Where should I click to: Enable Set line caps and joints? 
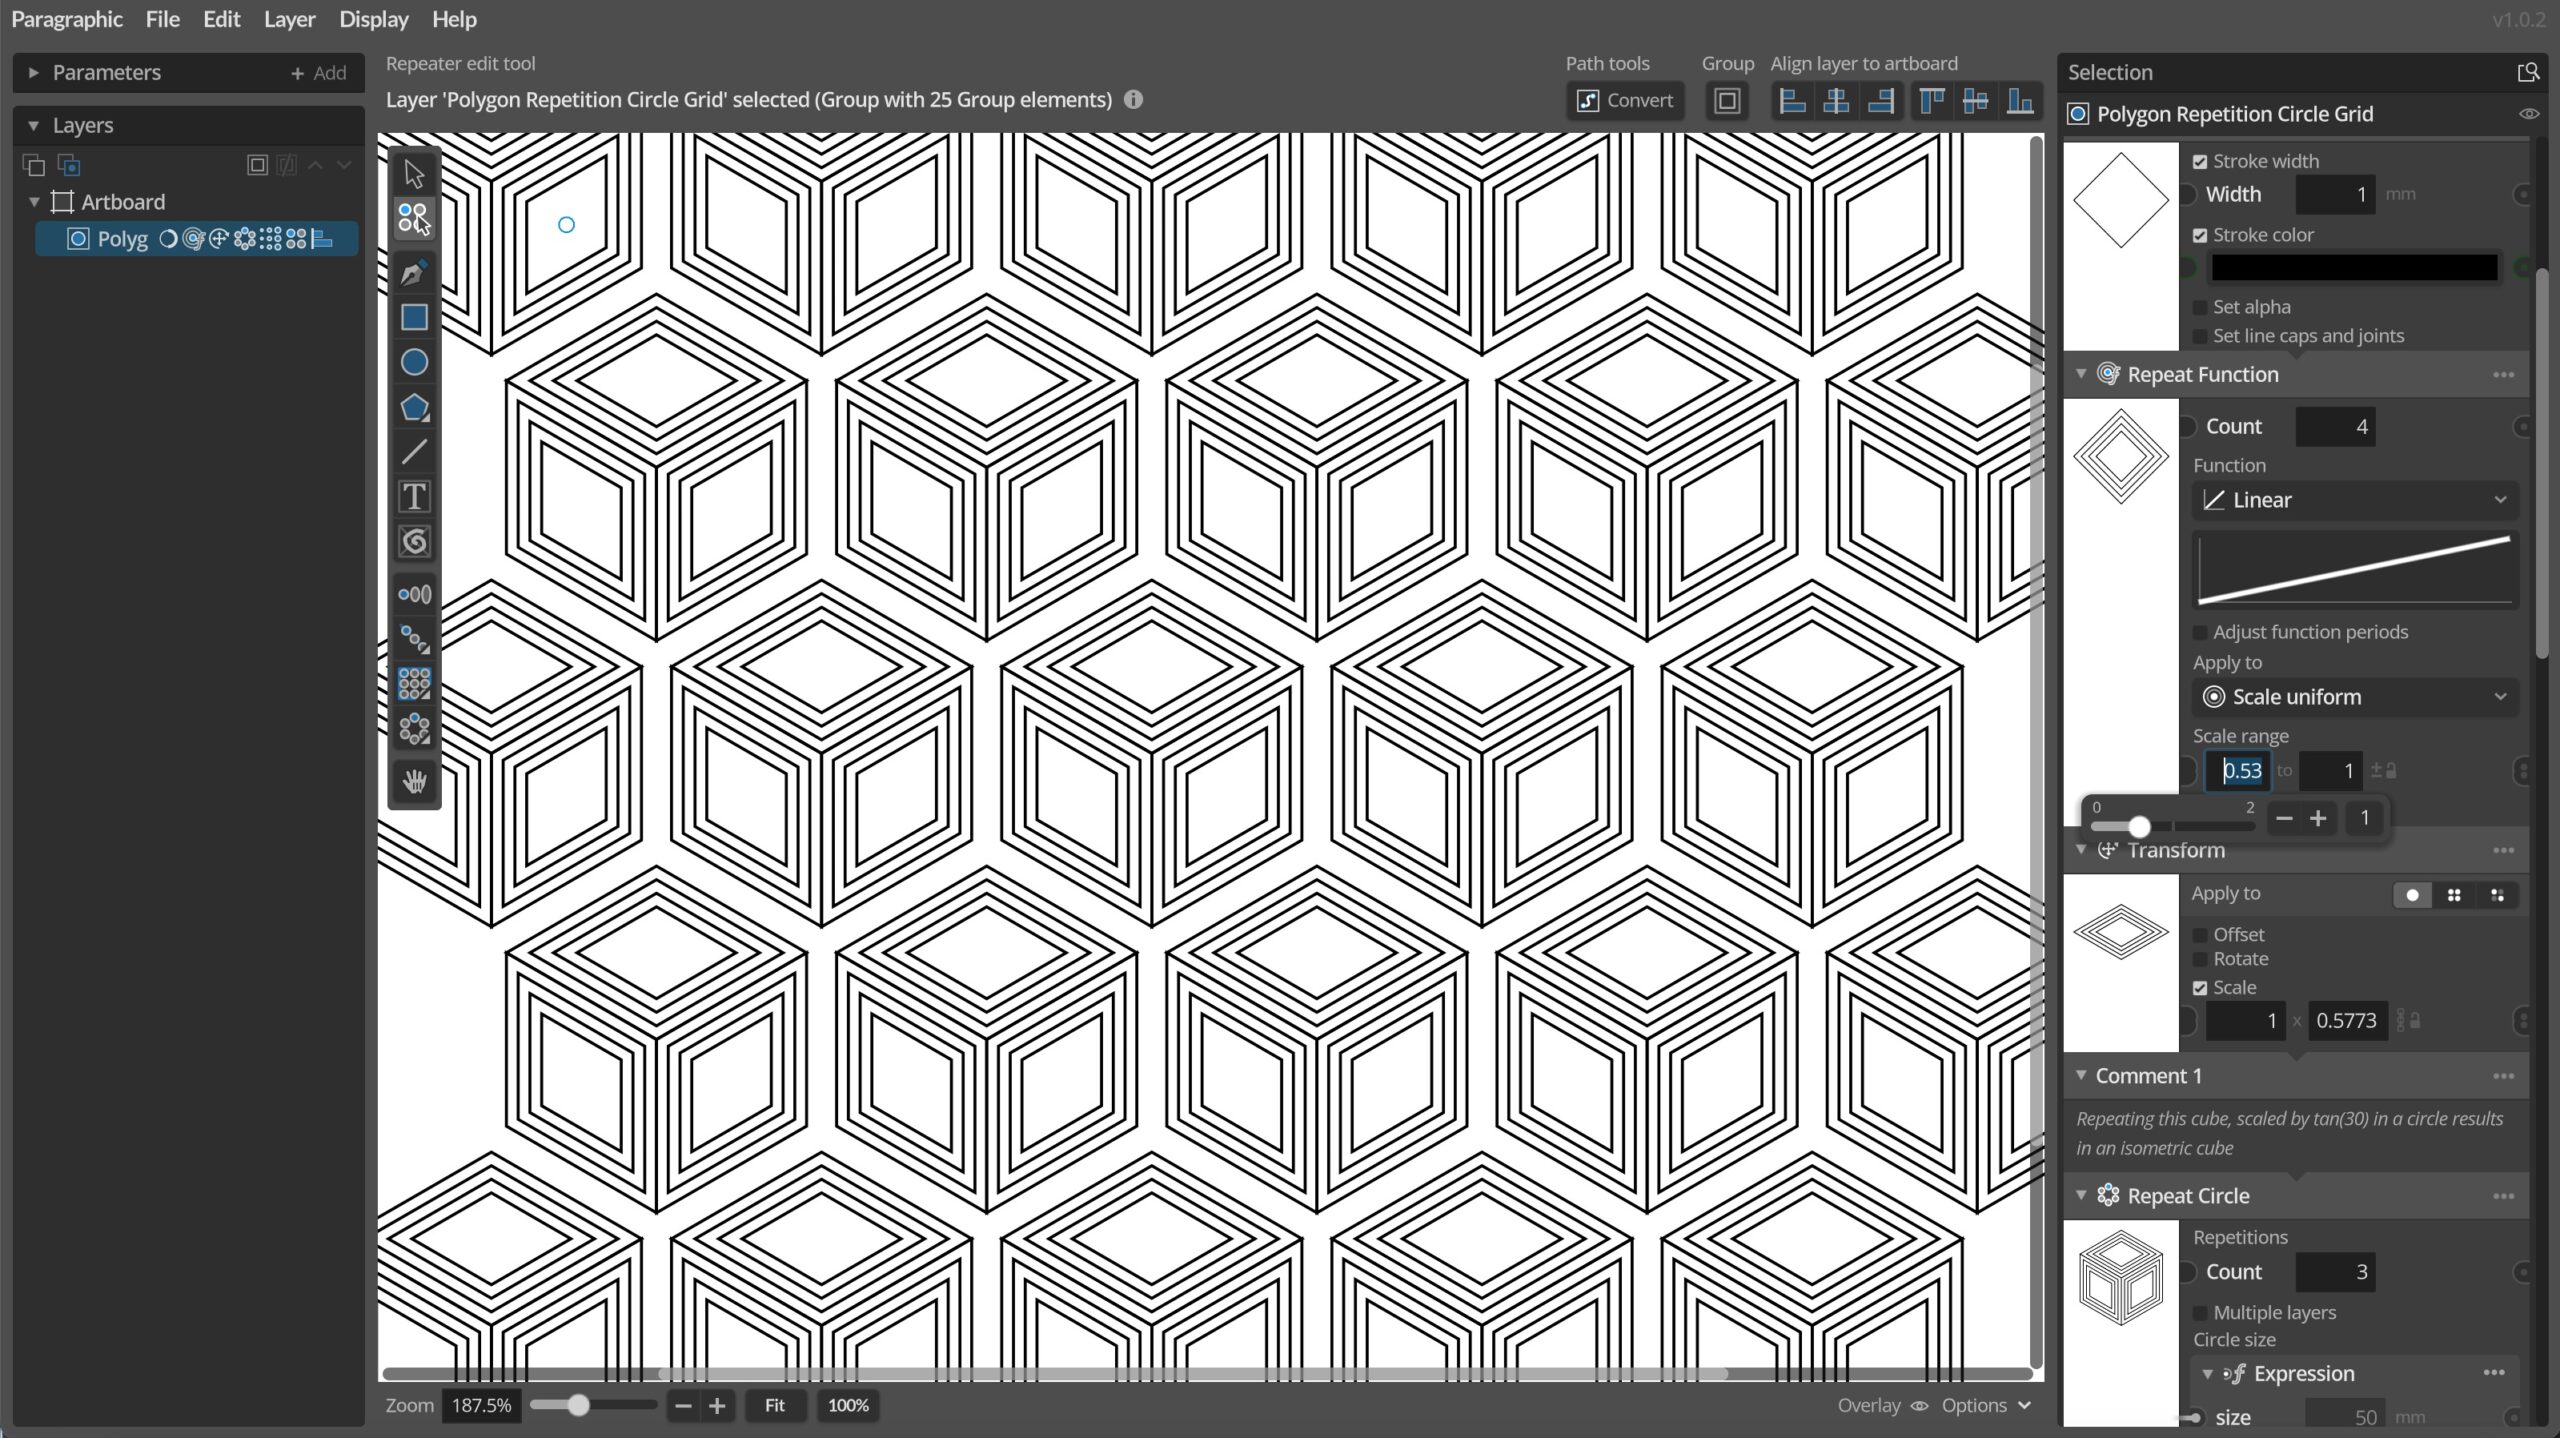pos(2200,336)
